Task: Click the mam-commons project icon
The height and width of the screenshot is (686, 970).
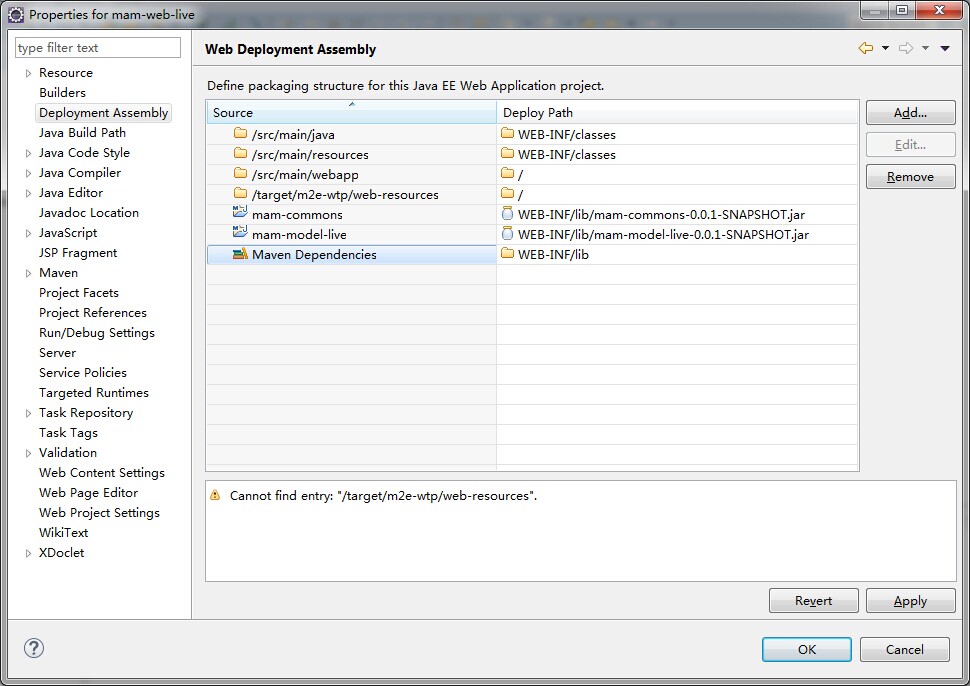Action: click(x=240, y=214)
